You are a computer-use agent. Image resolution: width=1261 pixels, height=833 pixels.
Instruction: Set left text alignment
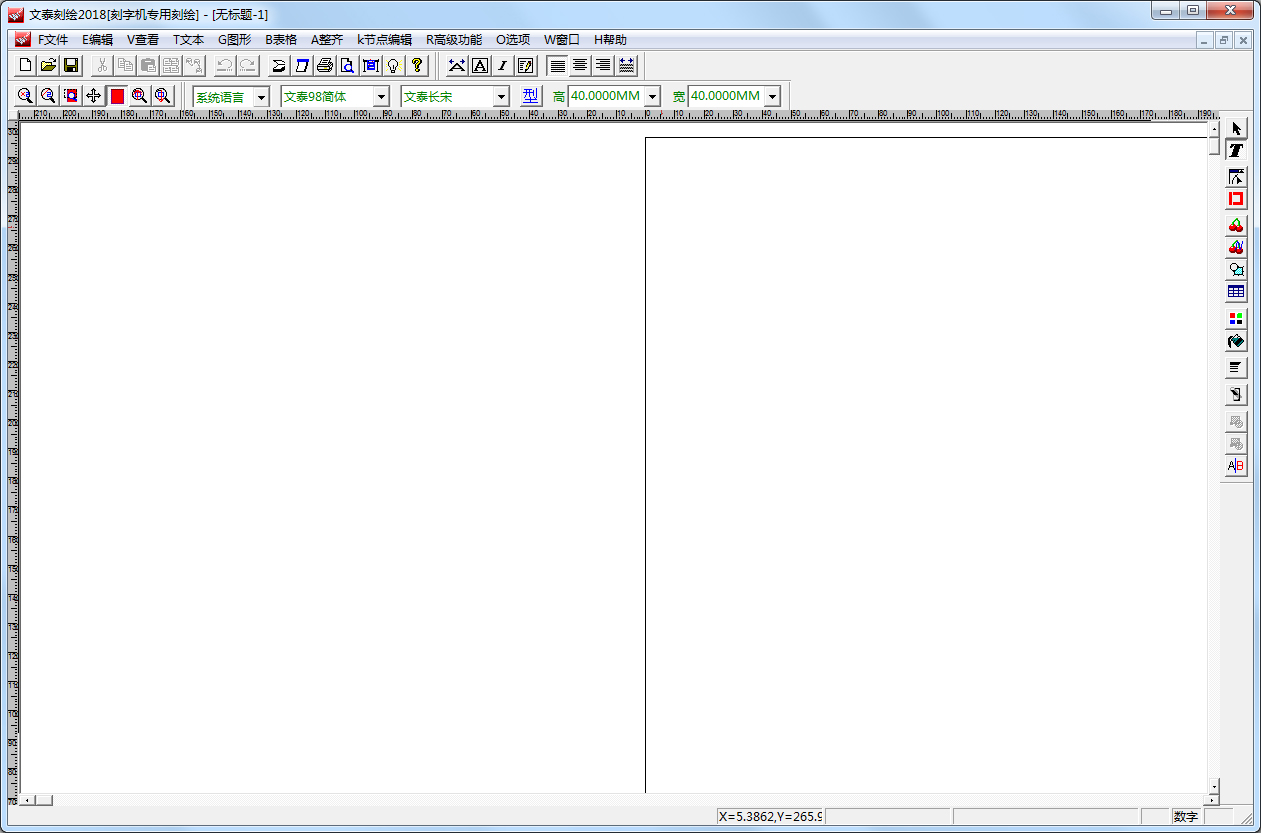coord(557,66)
